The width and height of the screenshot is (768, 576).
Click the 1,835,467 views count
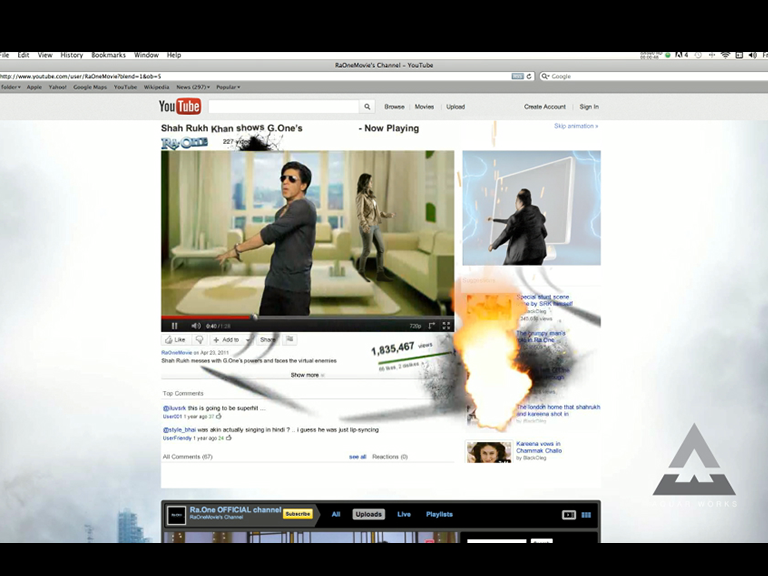click(x=392, y=349)
